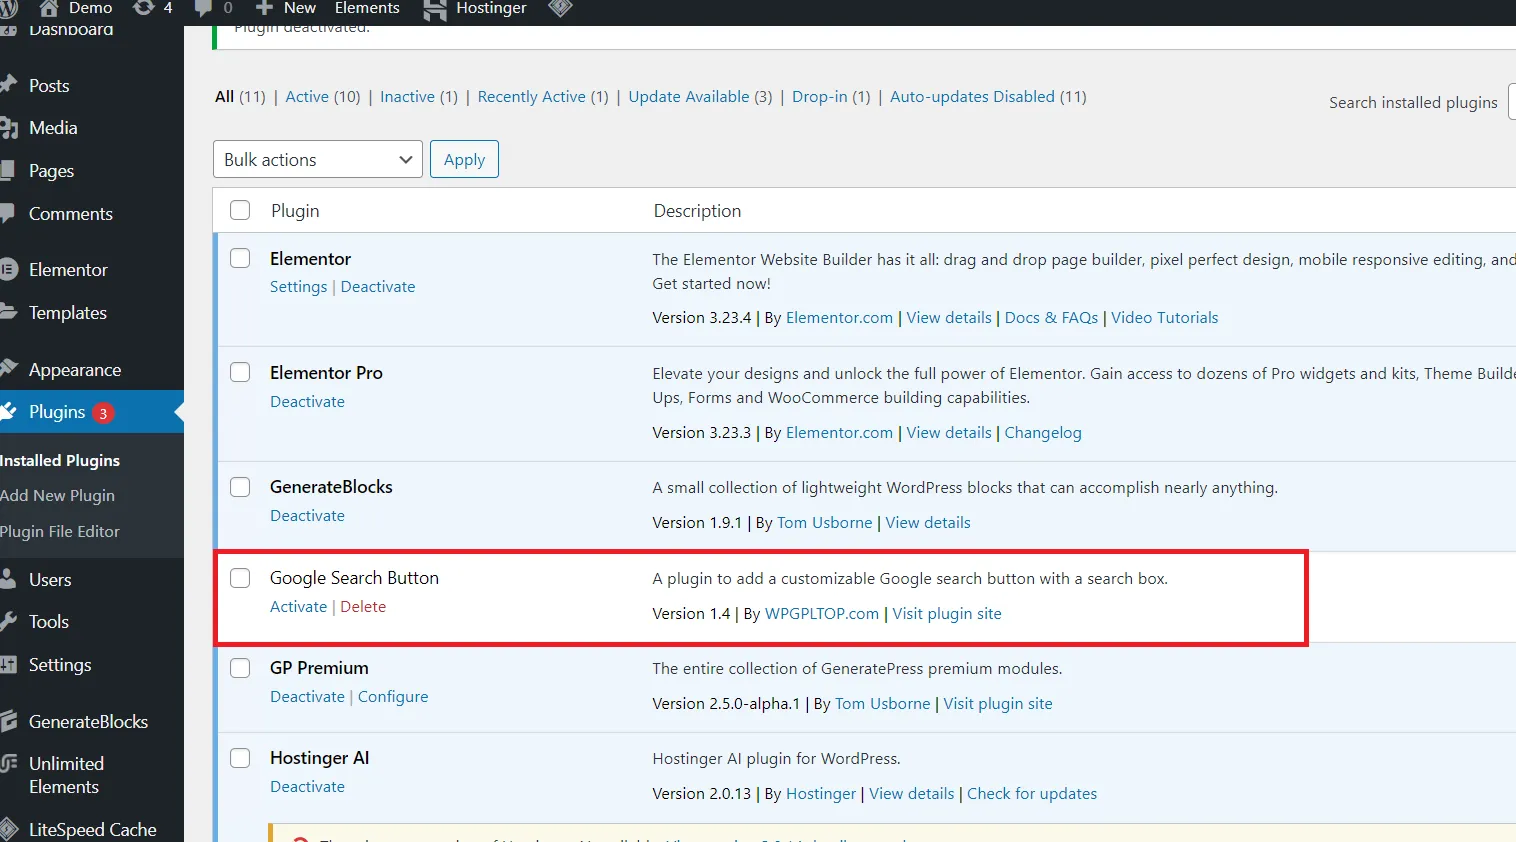Toggle the select-all plugins checkbox
The height and width of the screenshot is (842, 1516).
click(240, 210)
